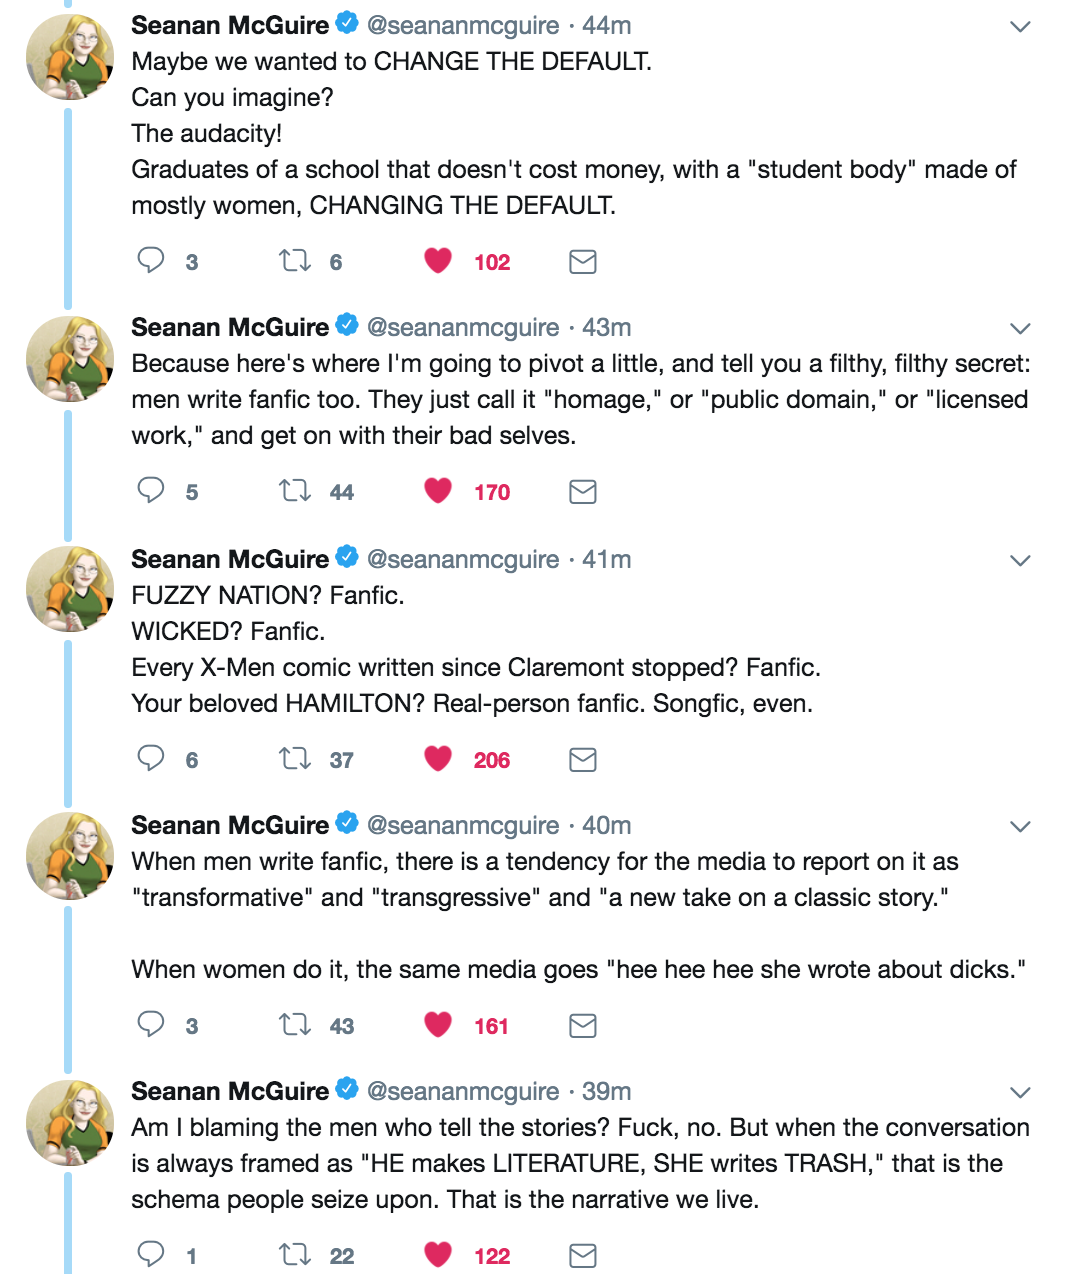Reply to the 39m tweet about literature
Screen dimensions: 1070x1274
coord(151,1255)
